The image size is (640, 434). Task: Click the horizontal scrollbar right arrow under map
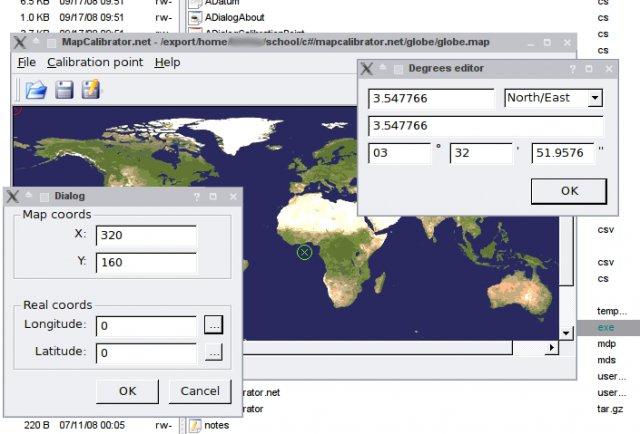coord(550,348)
